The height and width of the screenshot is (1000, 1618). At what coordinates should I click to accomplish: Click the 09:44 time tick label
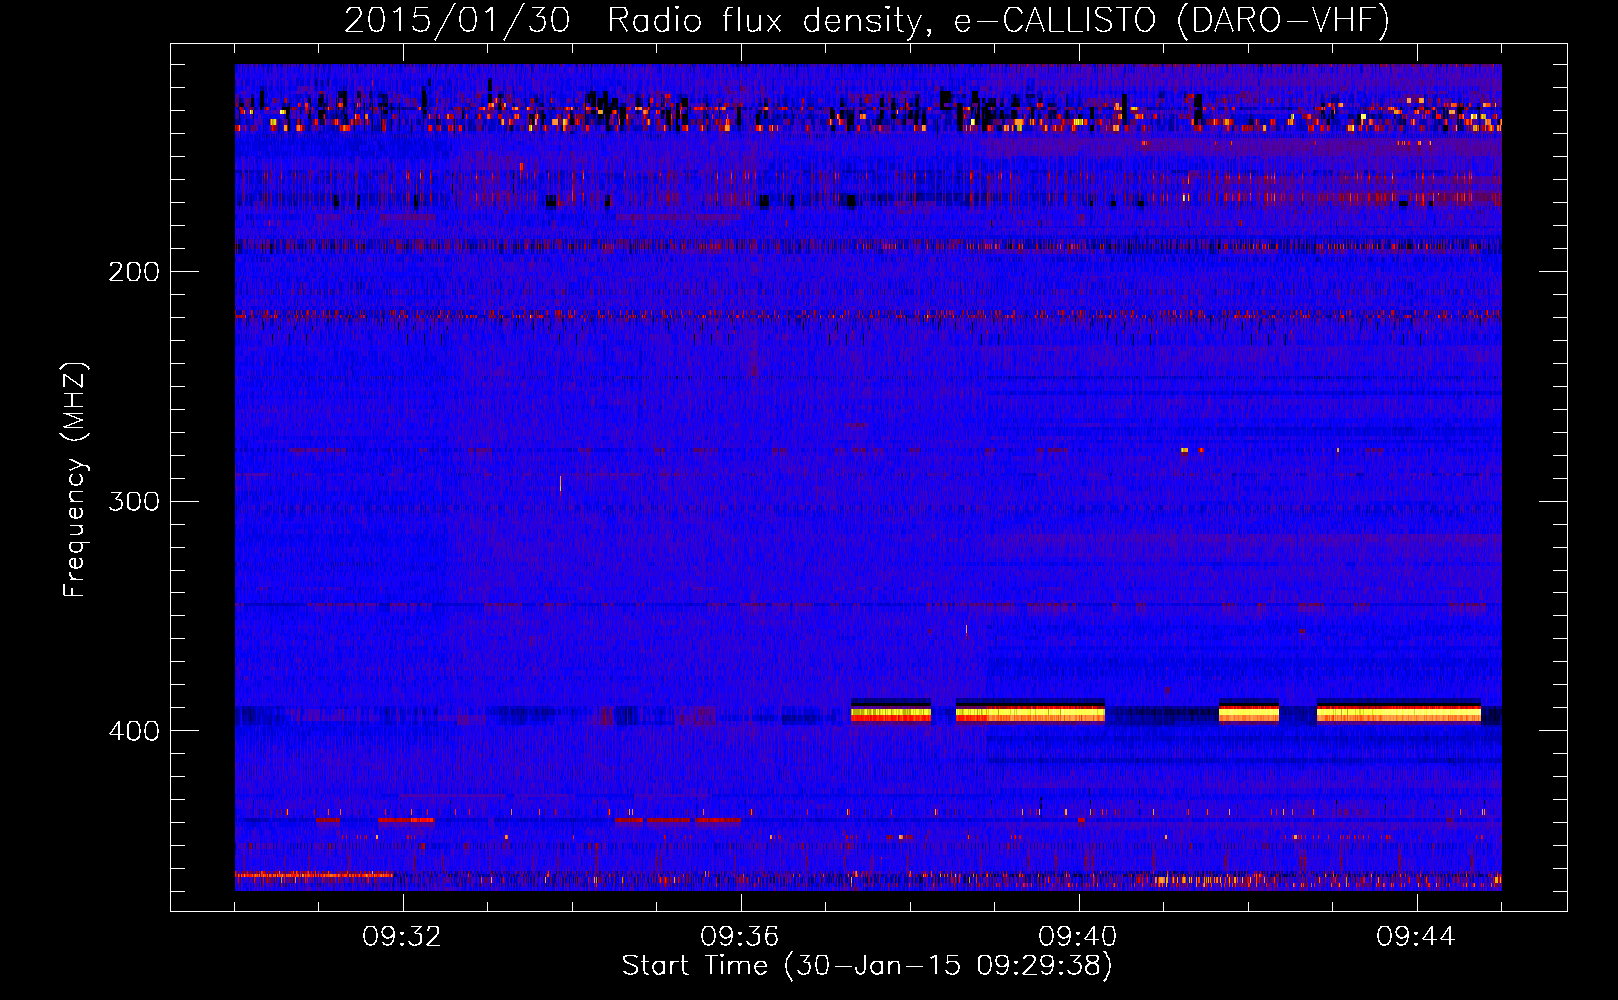point(1417,937)
